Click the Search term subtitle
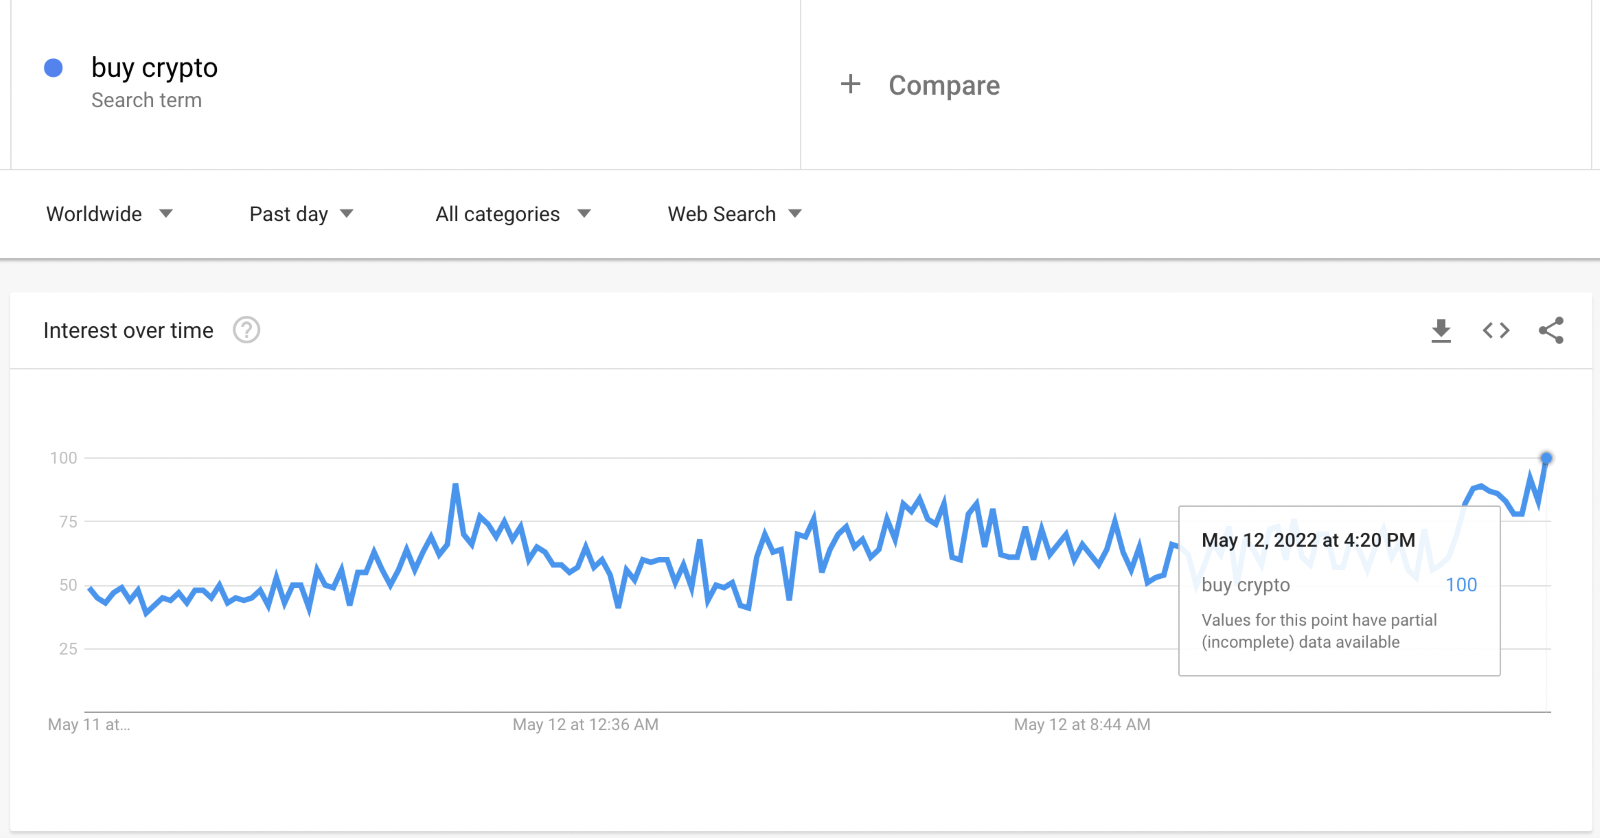Viewport: 1600px width, 838px height. [146, 101]
